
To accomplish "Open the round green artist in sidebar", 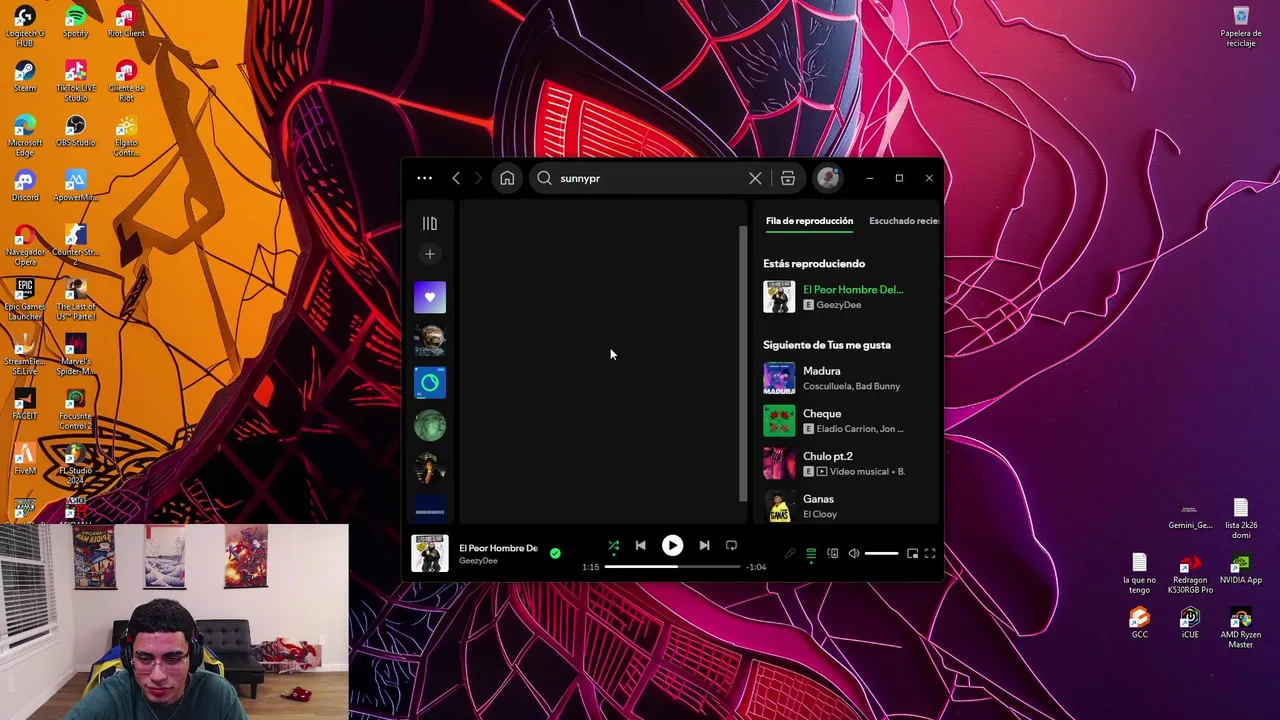I will (x=430, y=426).
